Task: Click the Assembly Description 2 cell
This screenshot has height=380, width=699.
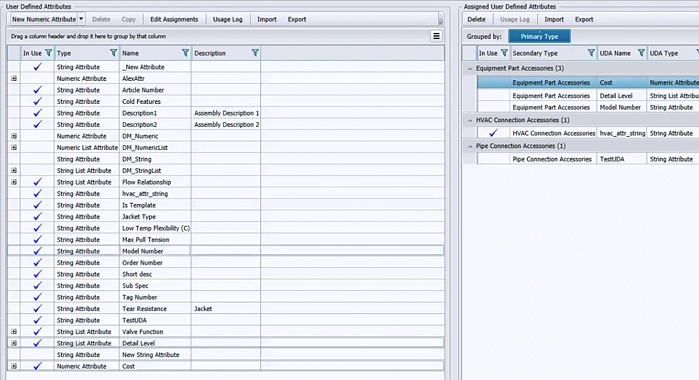Action: 226,124
